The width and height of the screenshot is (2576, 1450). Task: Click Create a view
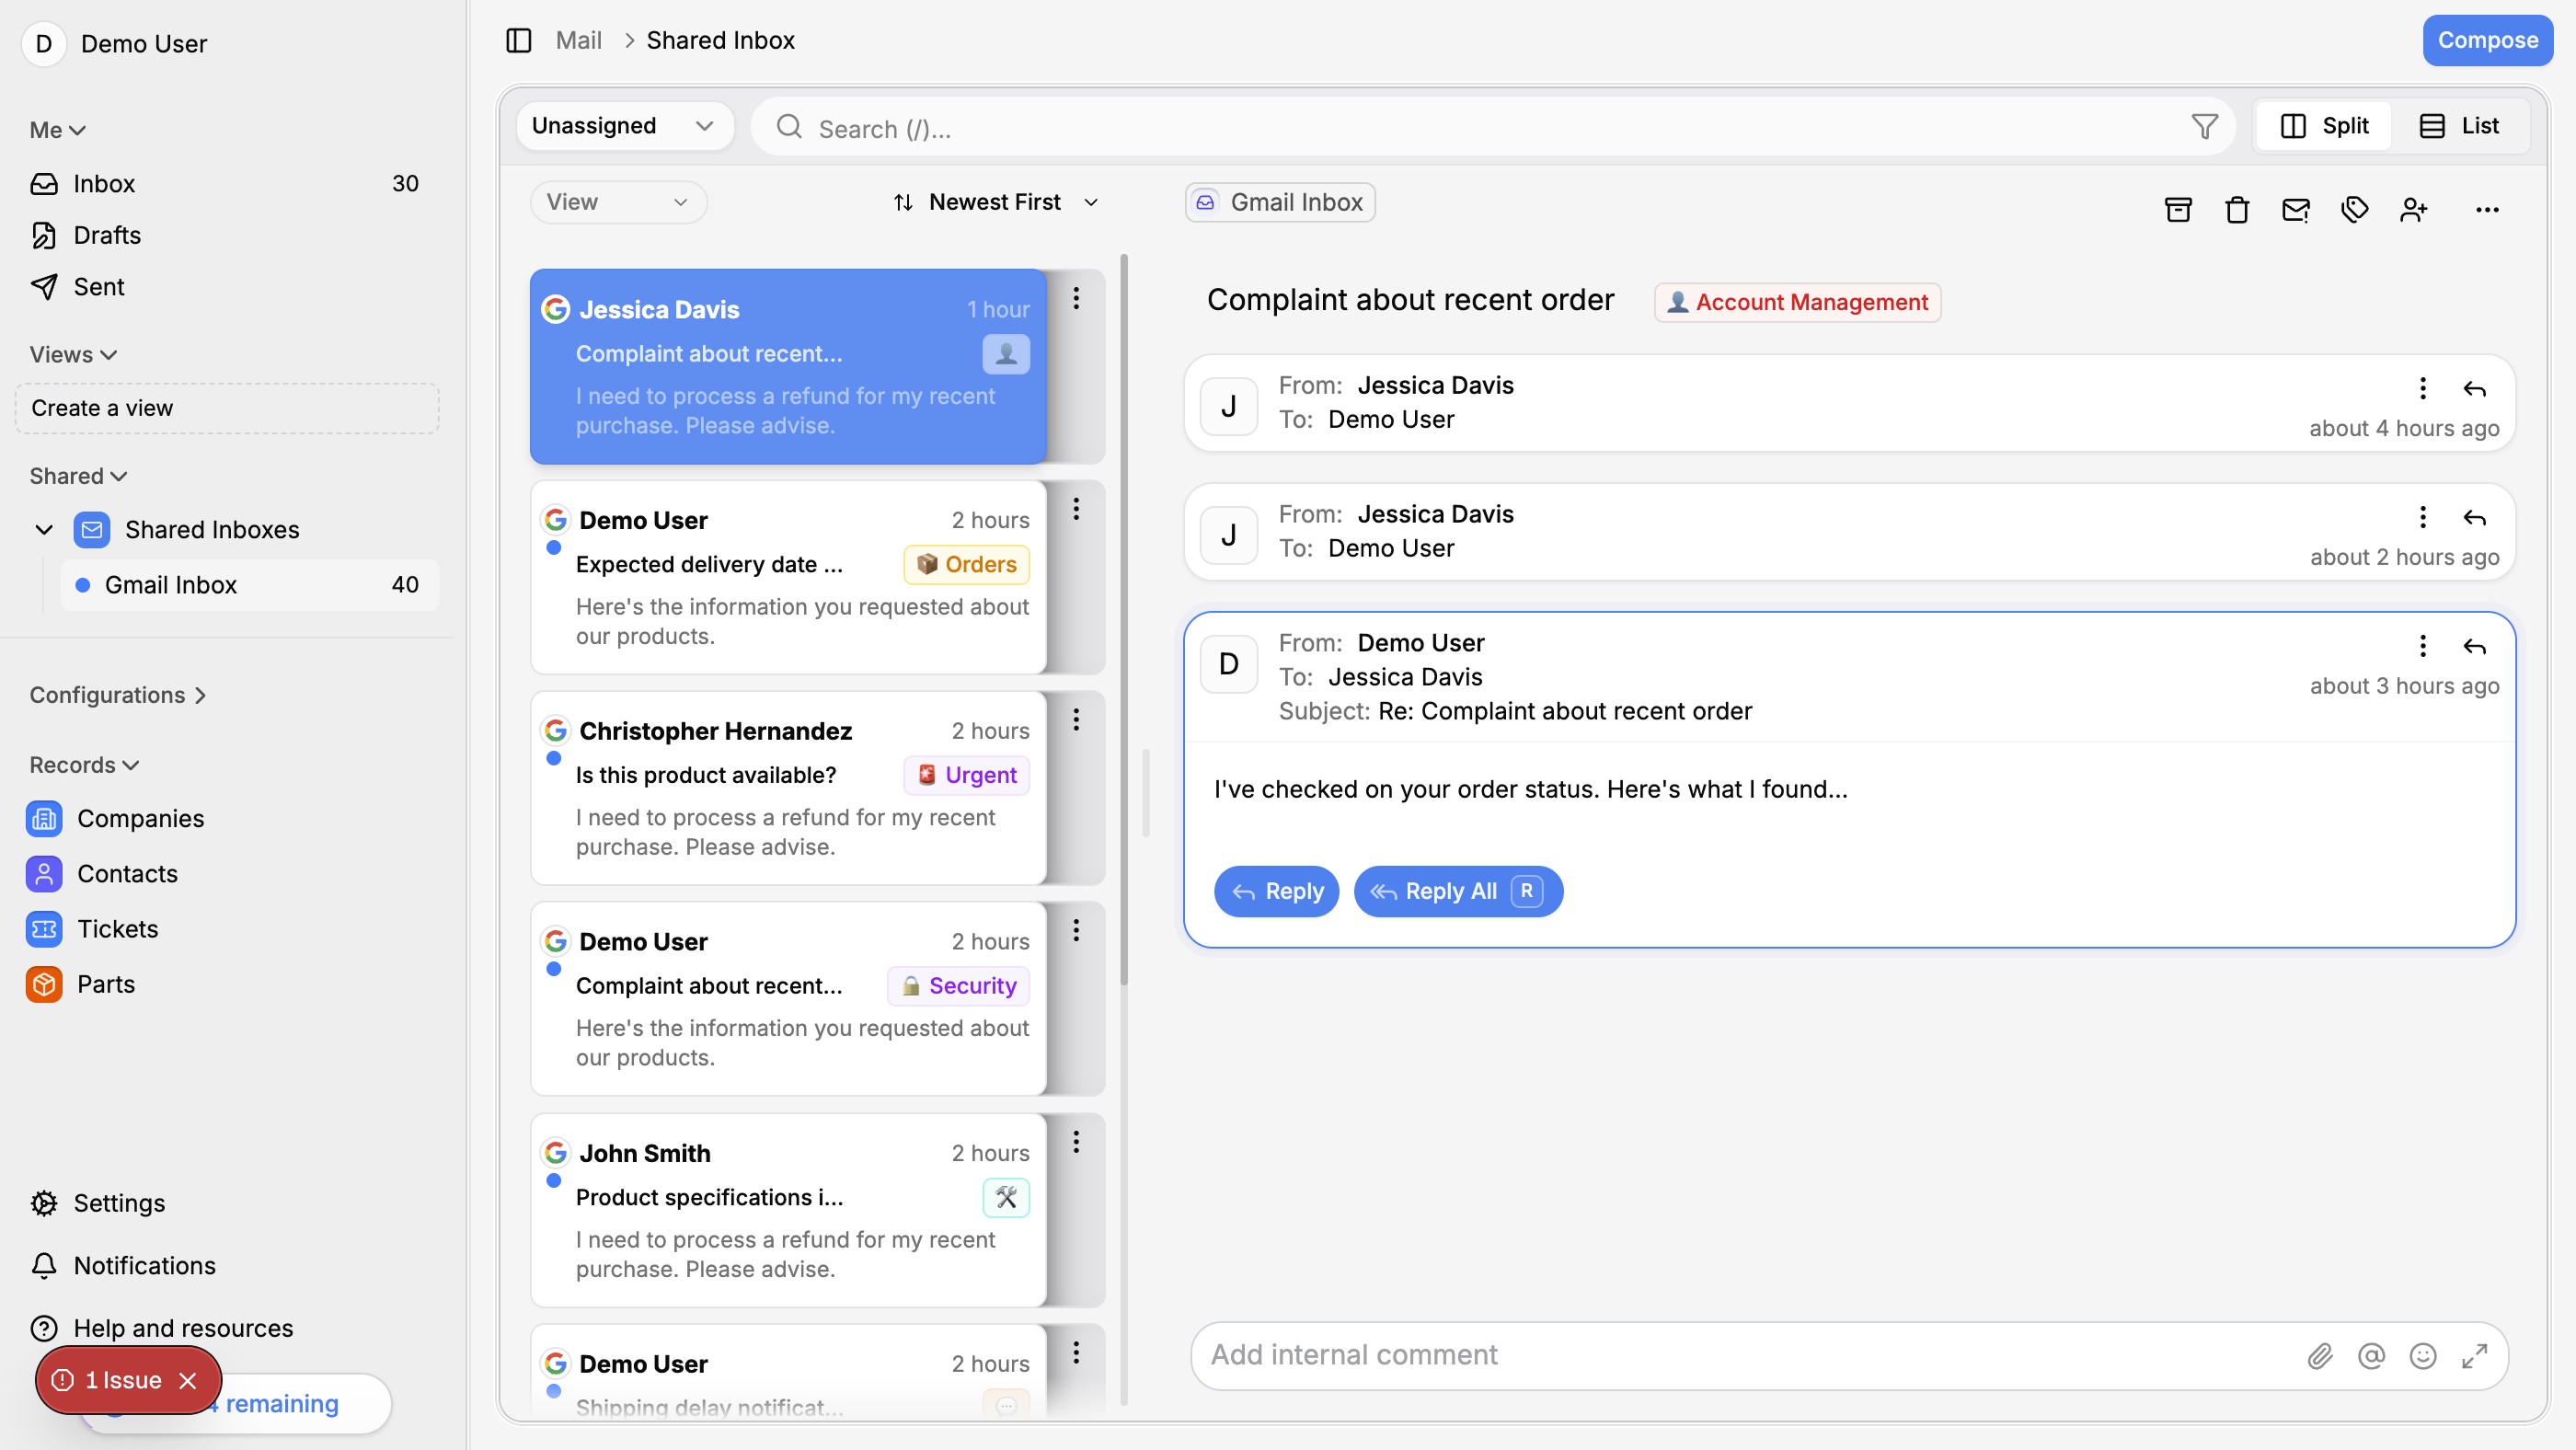(227, 408)
